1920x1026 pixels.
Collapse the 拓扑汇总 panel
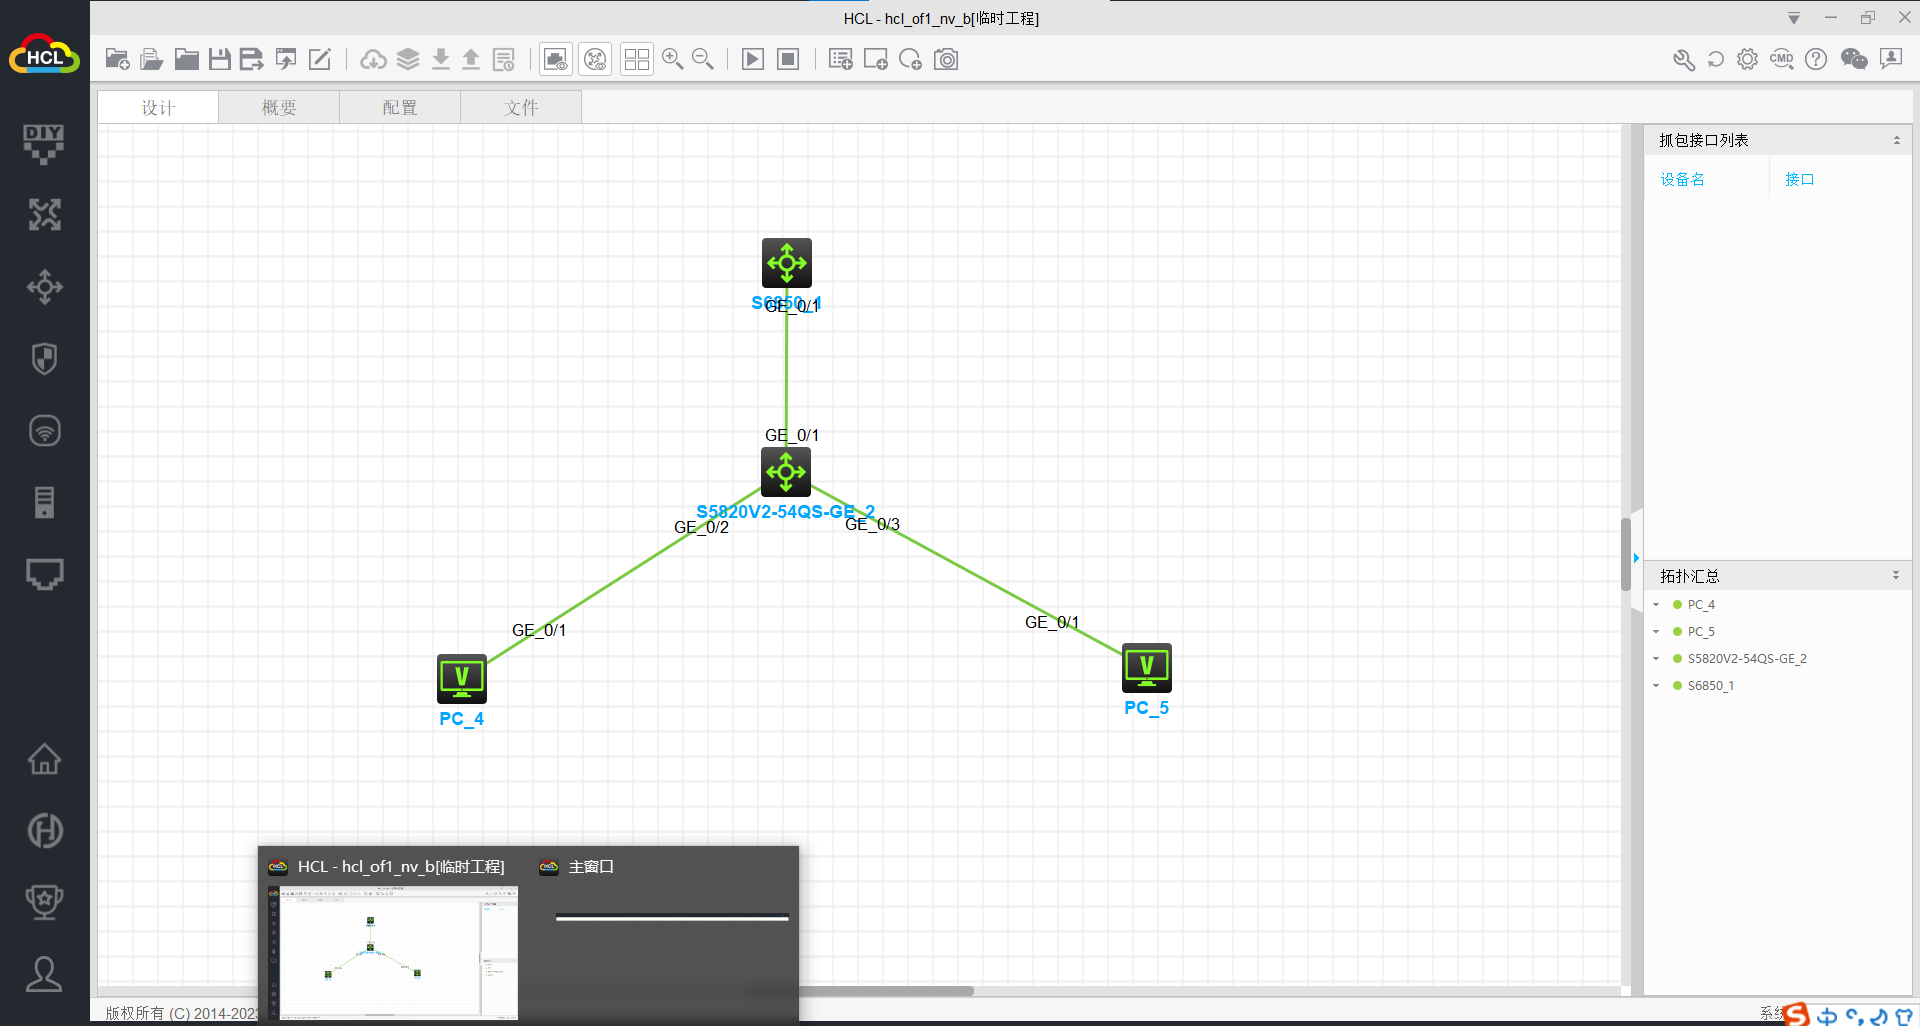1896,576
